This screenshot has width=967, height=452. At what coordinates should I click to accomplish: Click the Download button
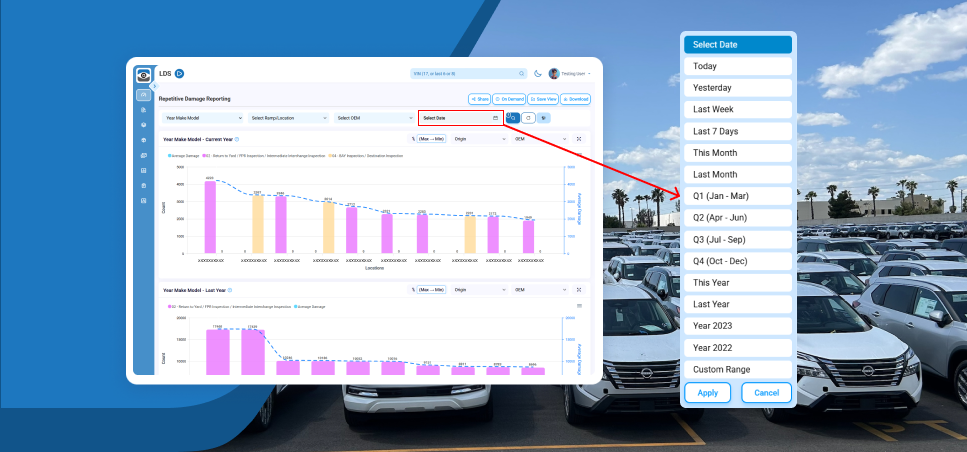576,99
